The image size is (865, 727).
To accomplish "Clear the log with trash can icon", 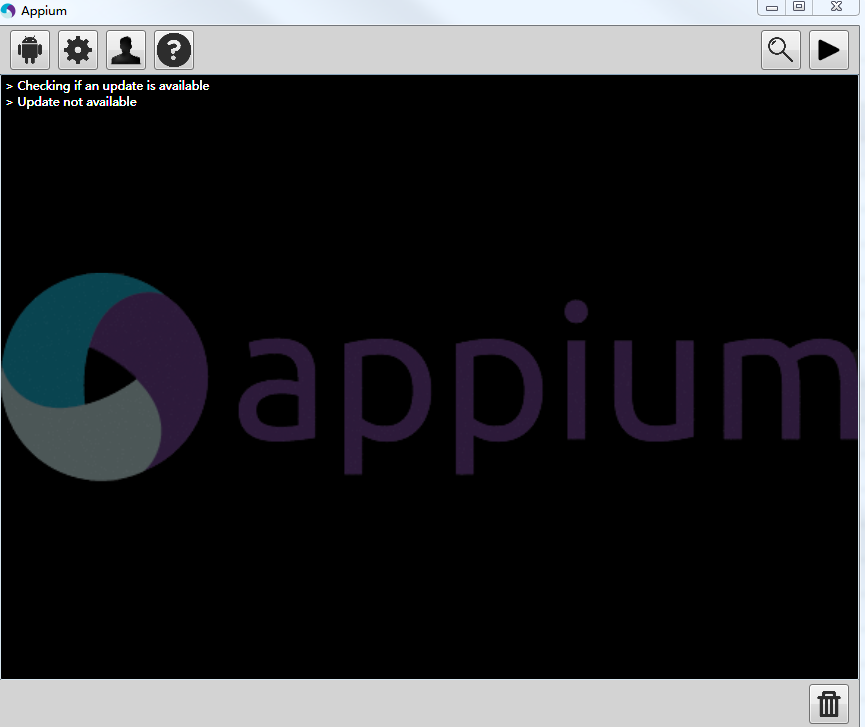I will [x=829, y=704].
